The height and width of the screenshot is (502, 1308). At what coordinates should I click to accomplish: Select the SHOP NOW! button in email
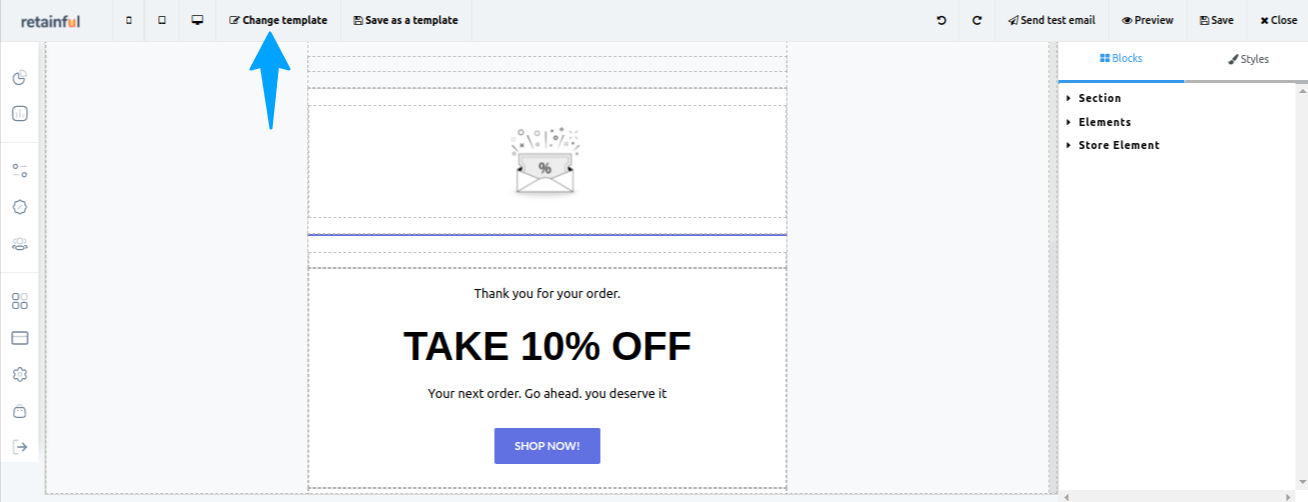(547, 446)
